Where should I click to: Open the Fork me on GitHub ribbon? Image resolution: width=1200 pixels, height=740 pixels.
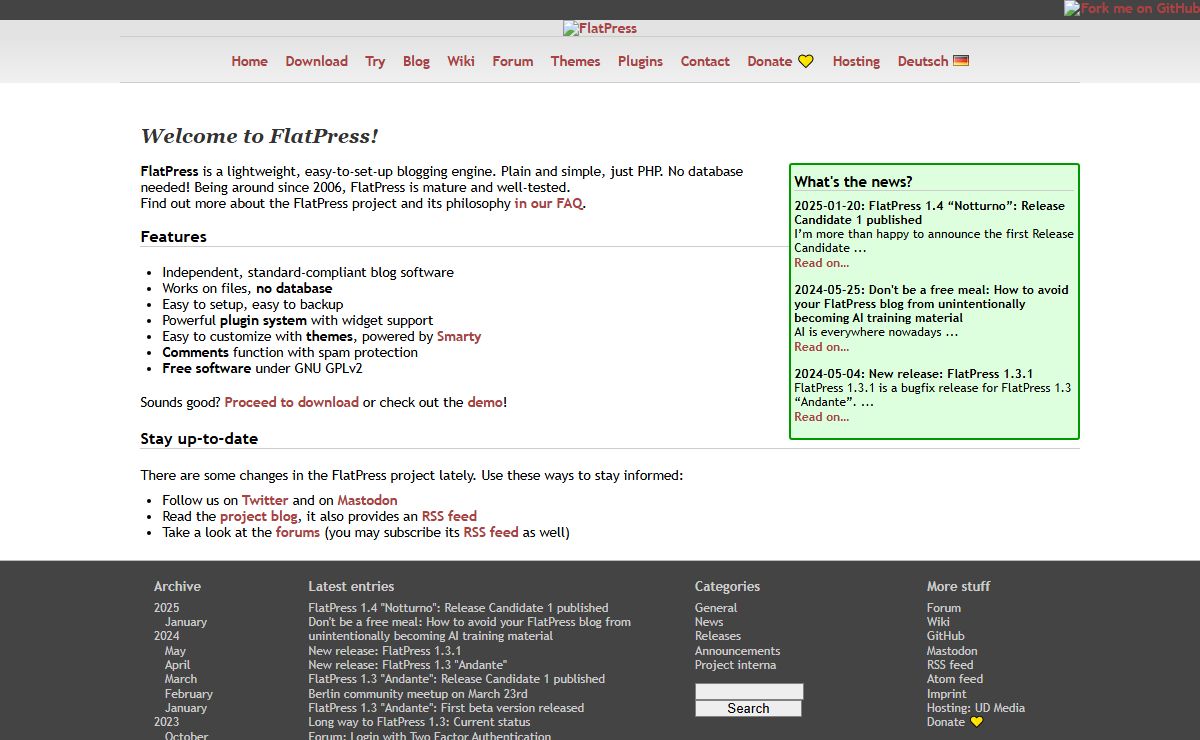click(x=1131, y=8)
